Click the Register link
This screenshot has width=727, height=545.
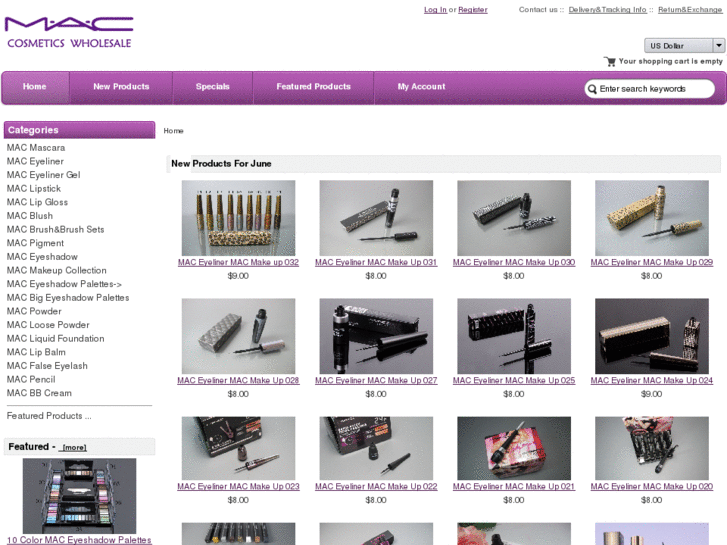472,10
